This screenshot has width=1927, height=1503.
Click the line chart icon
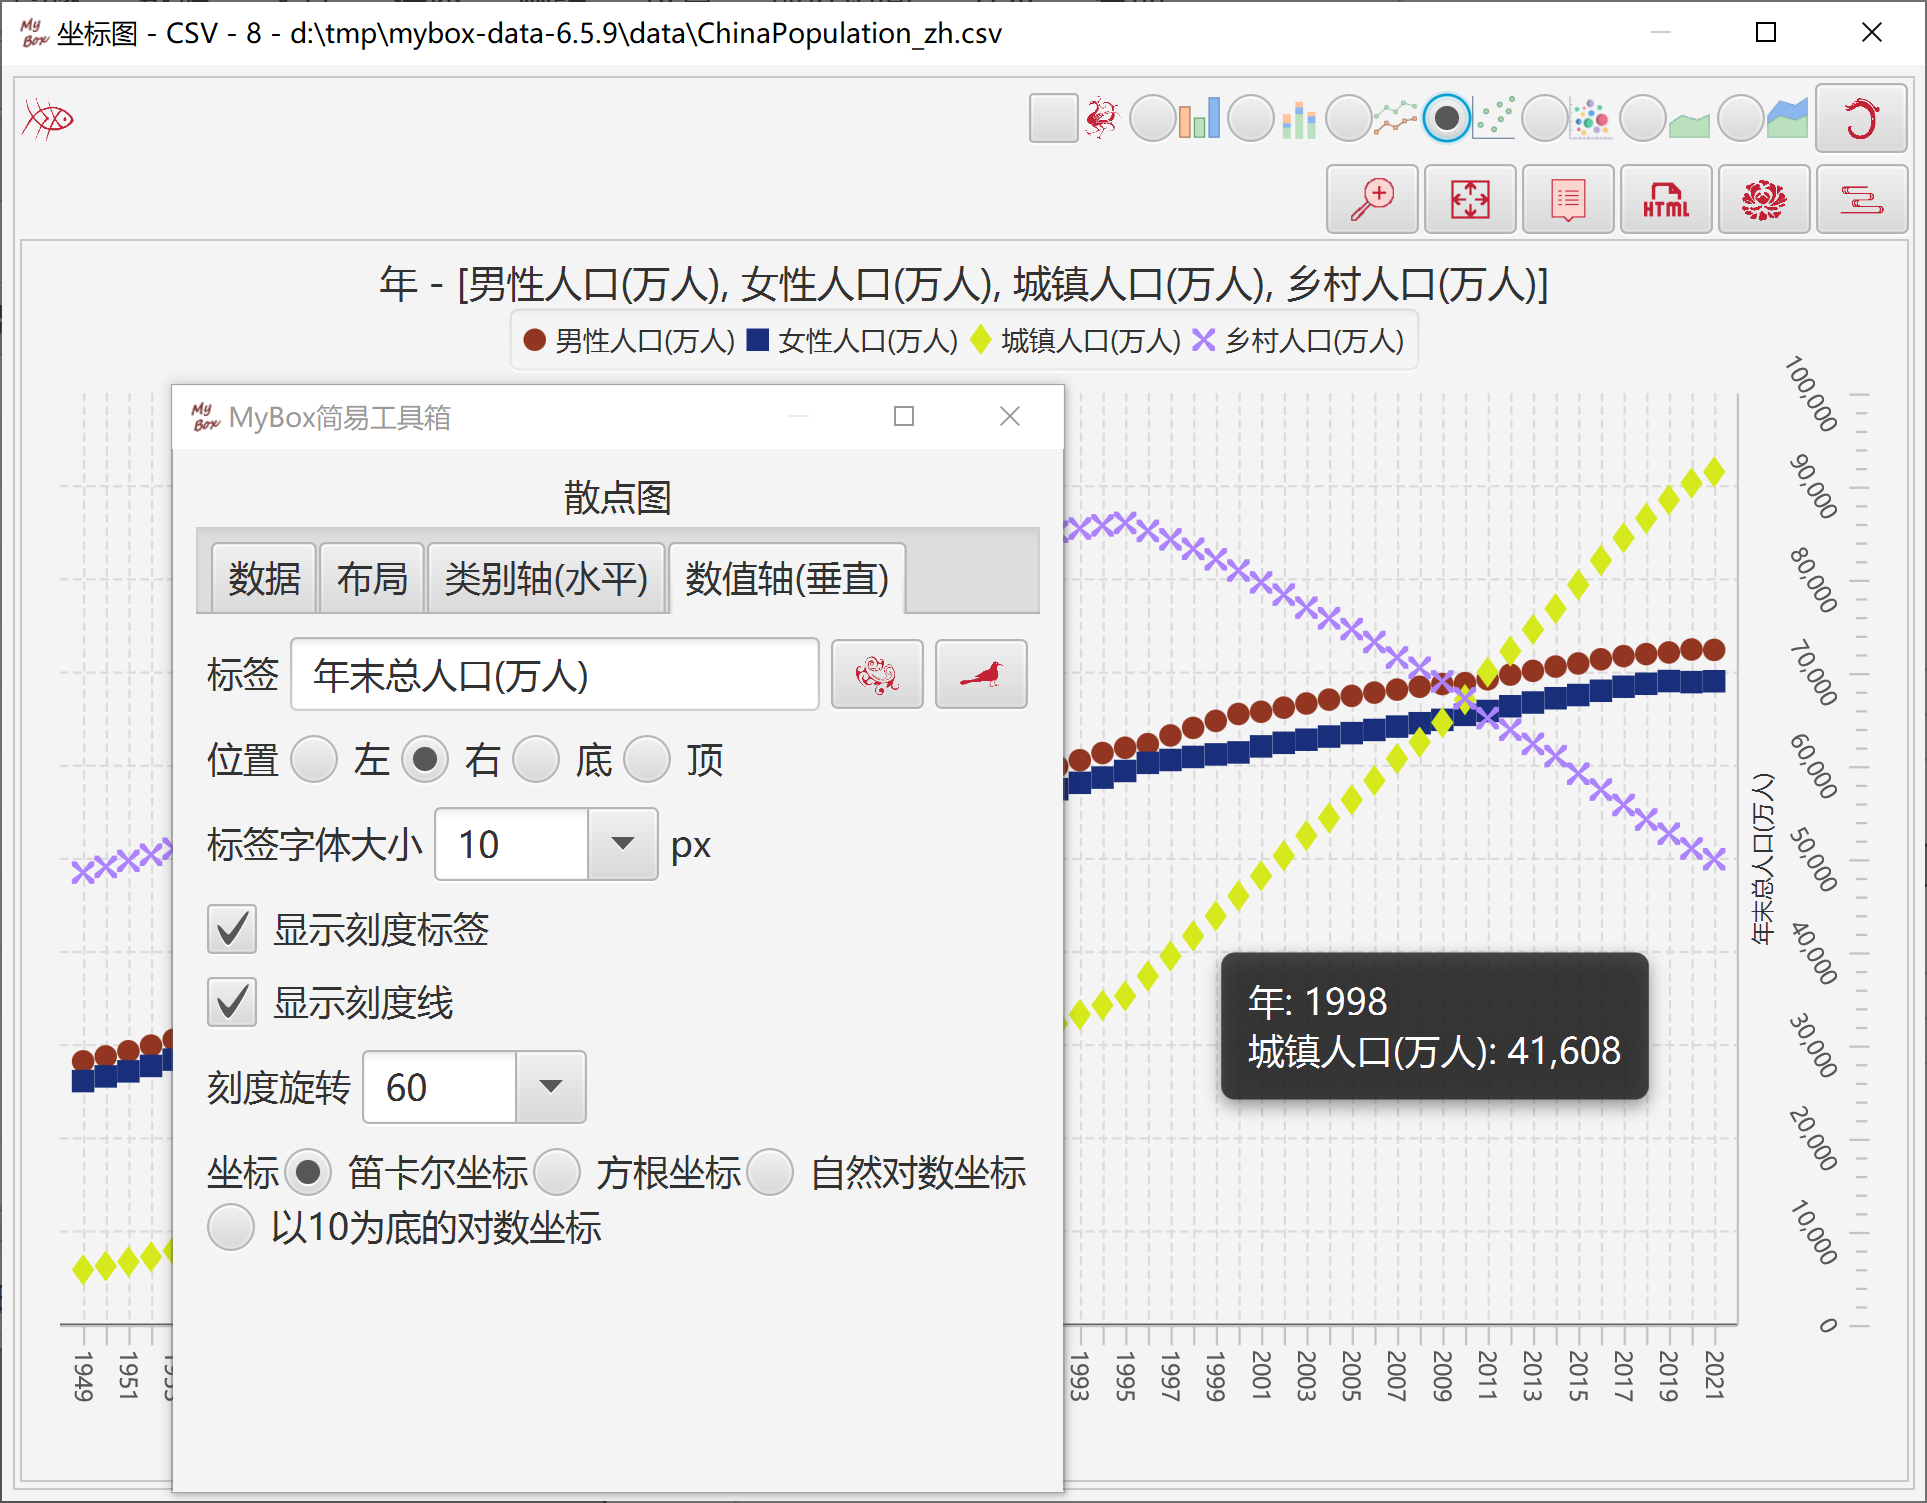[x=1395, y=118]
